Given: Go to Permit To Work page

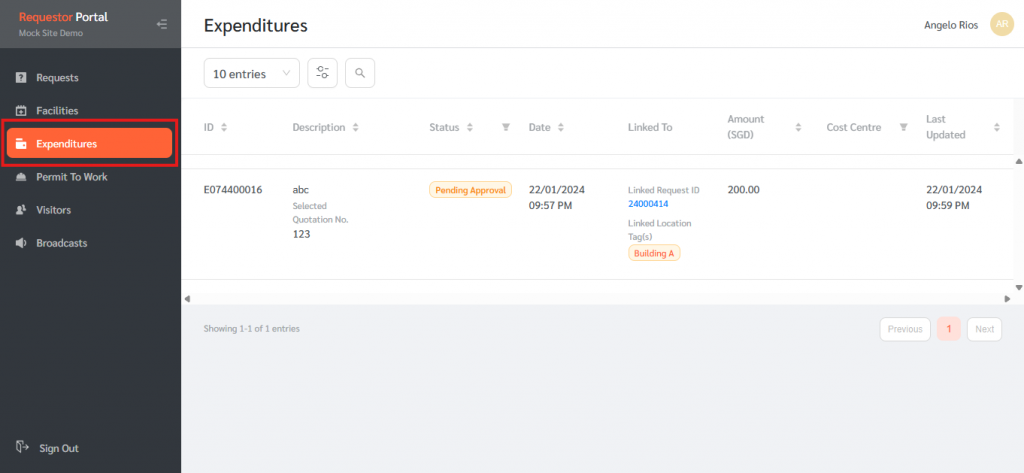Looking at the screenshot, I should click(71, 177).
